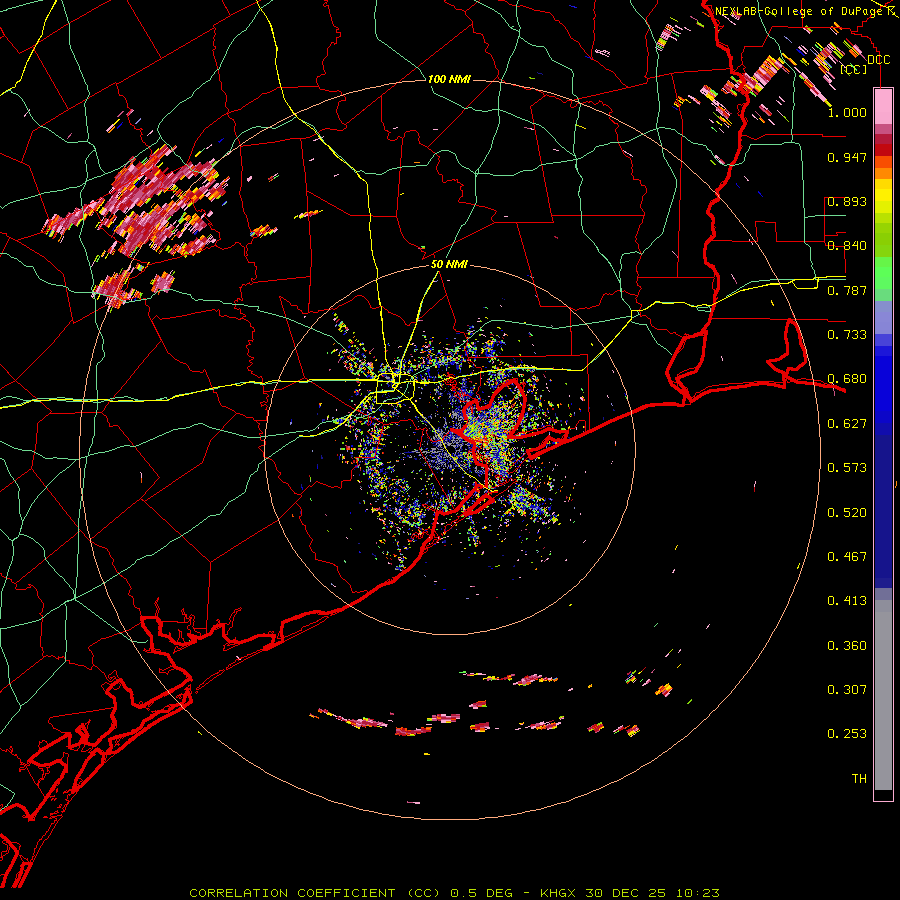
Task: Click the 0.787 legend value
Action: pyautogui.click(x=847, y=290)
